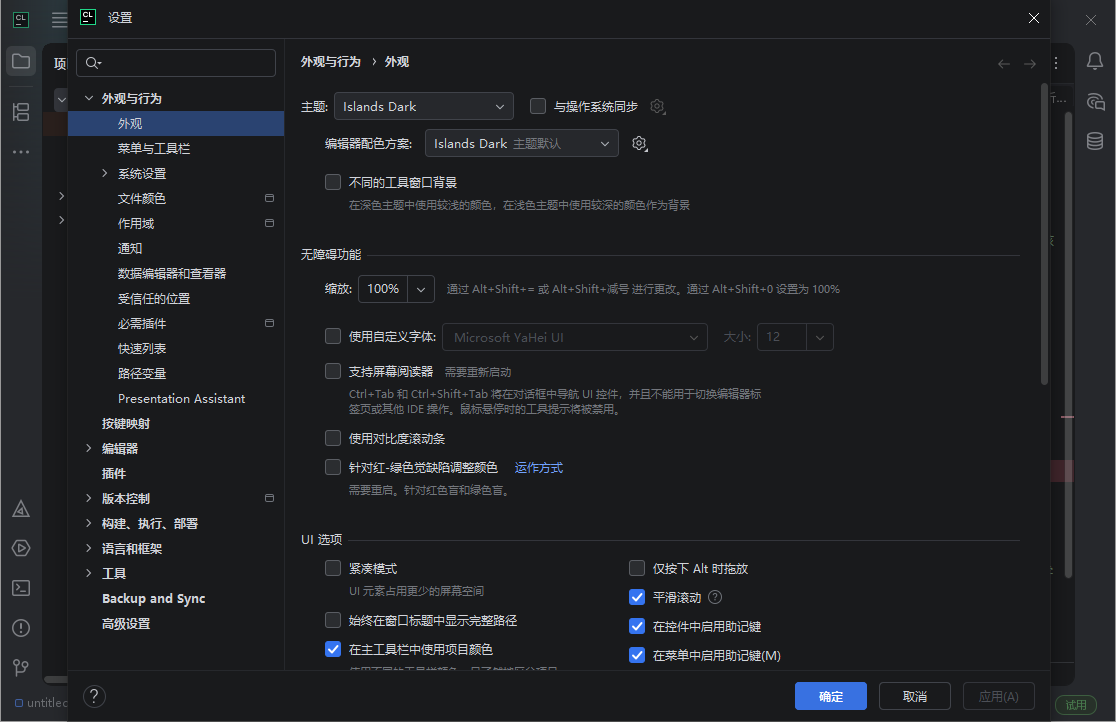Open the 运作方式 link

(x=538, y=466)
